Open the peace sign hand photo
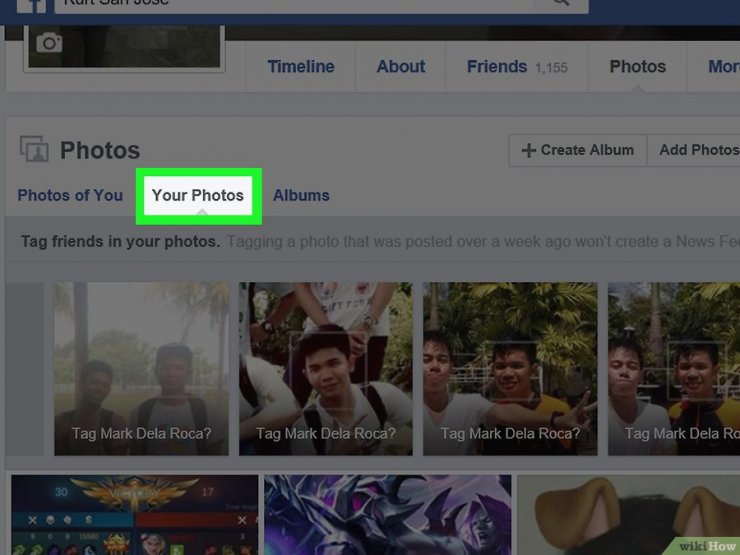The image size is (740, 555). tap(510, 369)
